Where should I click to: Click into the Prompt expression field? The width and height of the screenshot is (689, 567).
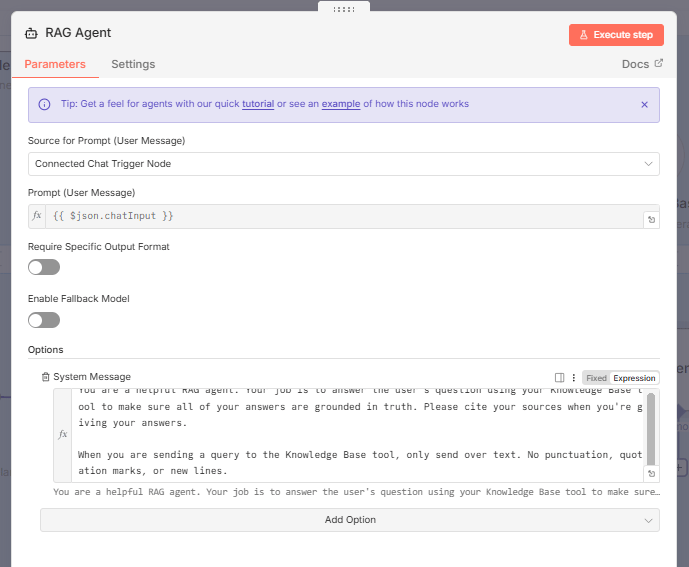tap(344, 216)
